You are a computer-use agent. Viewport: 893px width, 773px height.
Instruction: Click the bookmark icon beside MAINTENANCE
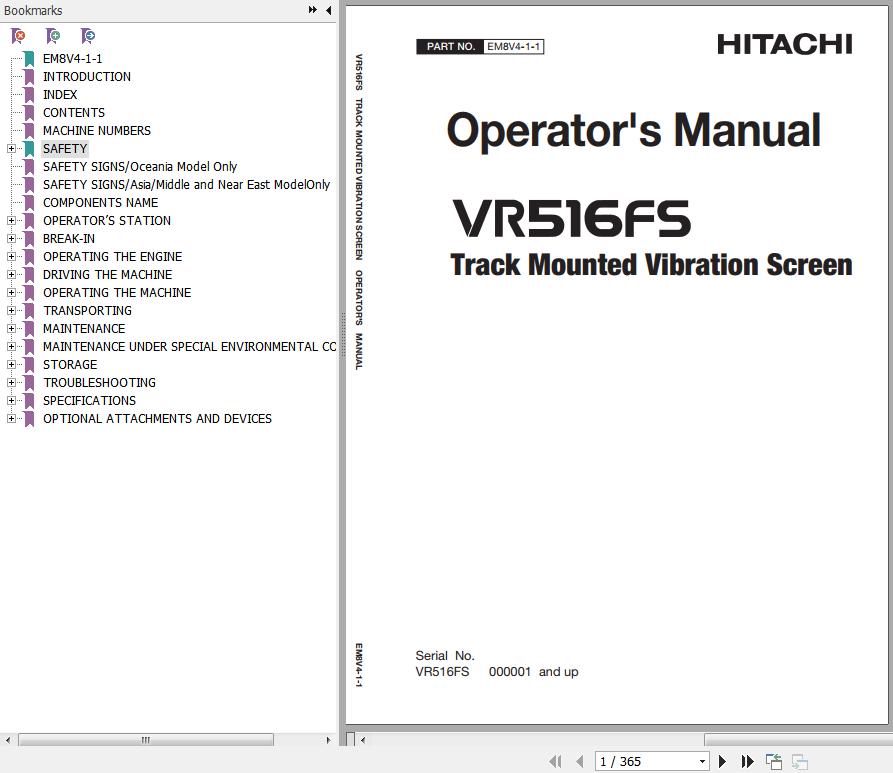[29, 329]
